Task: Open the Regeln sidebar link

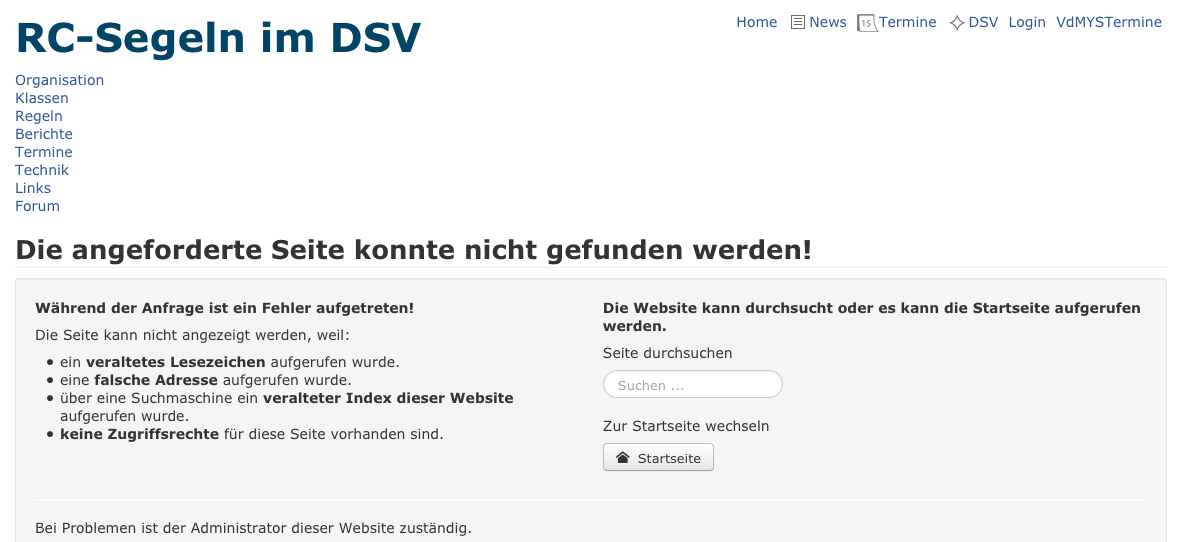Action: click(x=39, y=116)
